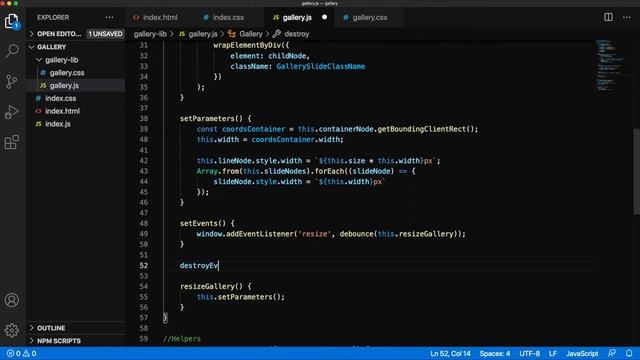Click the unsaved dot on gallery.js tab
The height and width of the screenshot is (360, 640).
(324, 18)
